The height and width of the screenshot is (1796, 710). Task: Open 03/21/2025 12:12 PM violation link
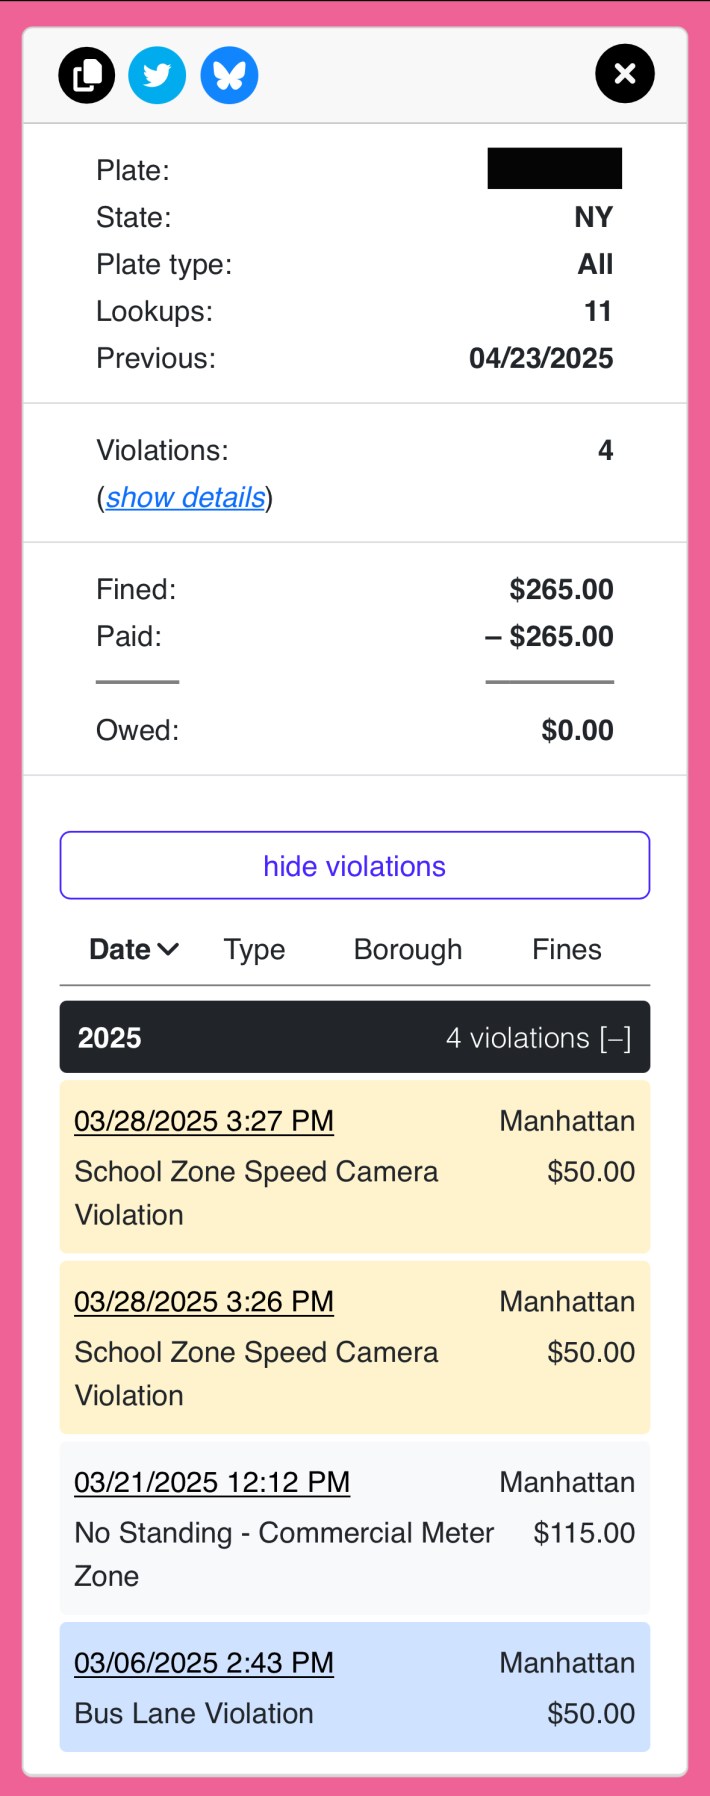coord(212,1482)
